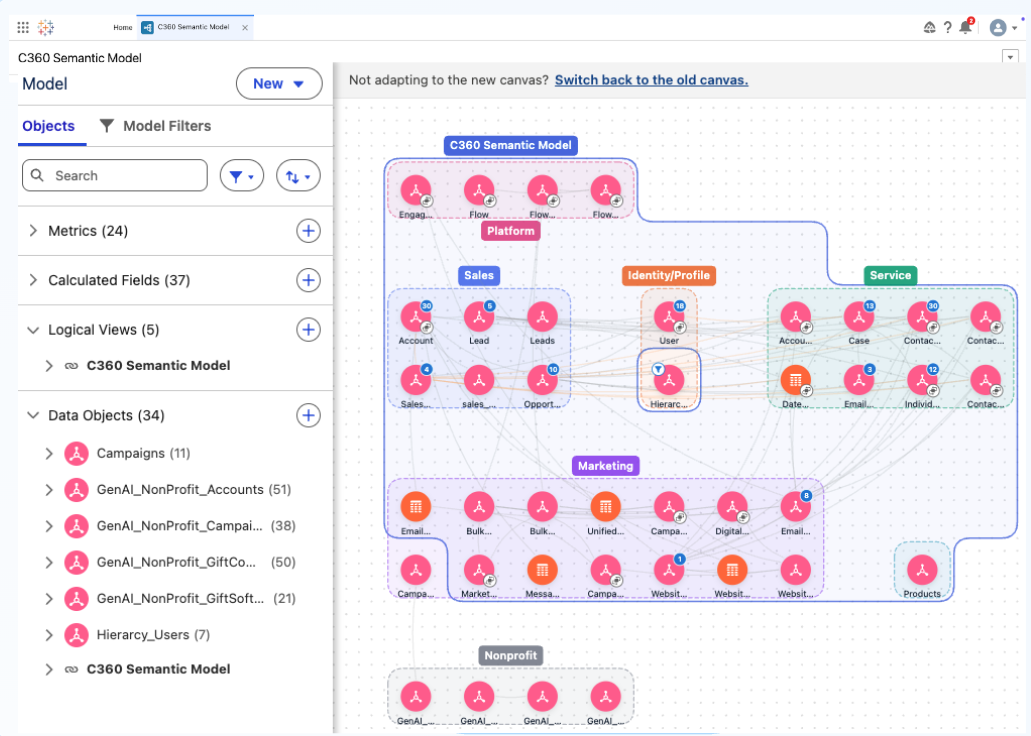1031x736 pixels.
Task: Open the app launcher grid icon
Action: [23, 28]
